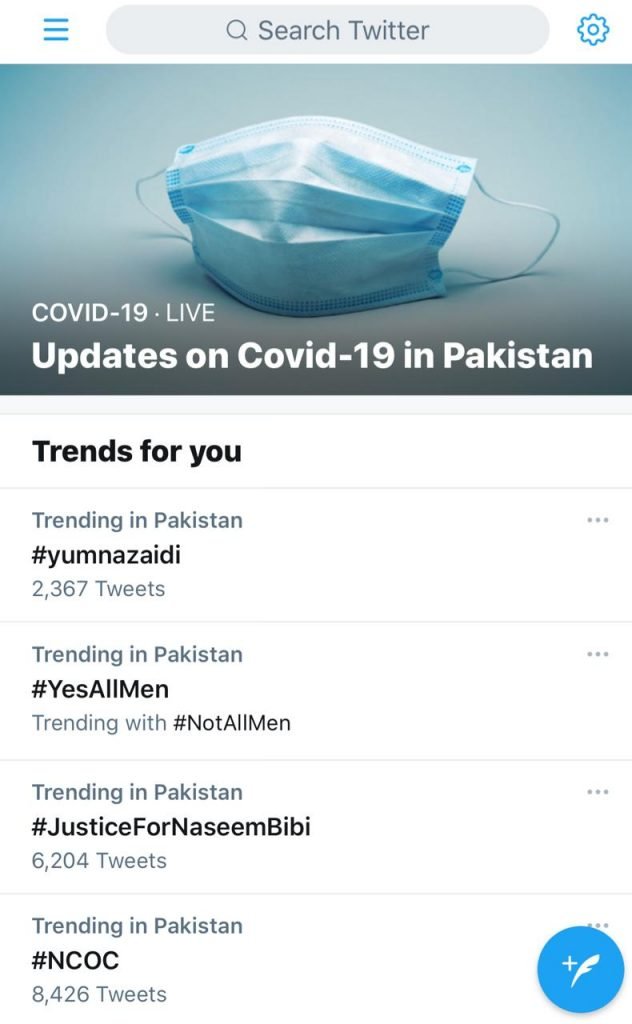Image resolution: width=632 pixels, height=1024 pixels.
Task: Open the #YesAllMen hashtag trend
Action: point(100,688)
